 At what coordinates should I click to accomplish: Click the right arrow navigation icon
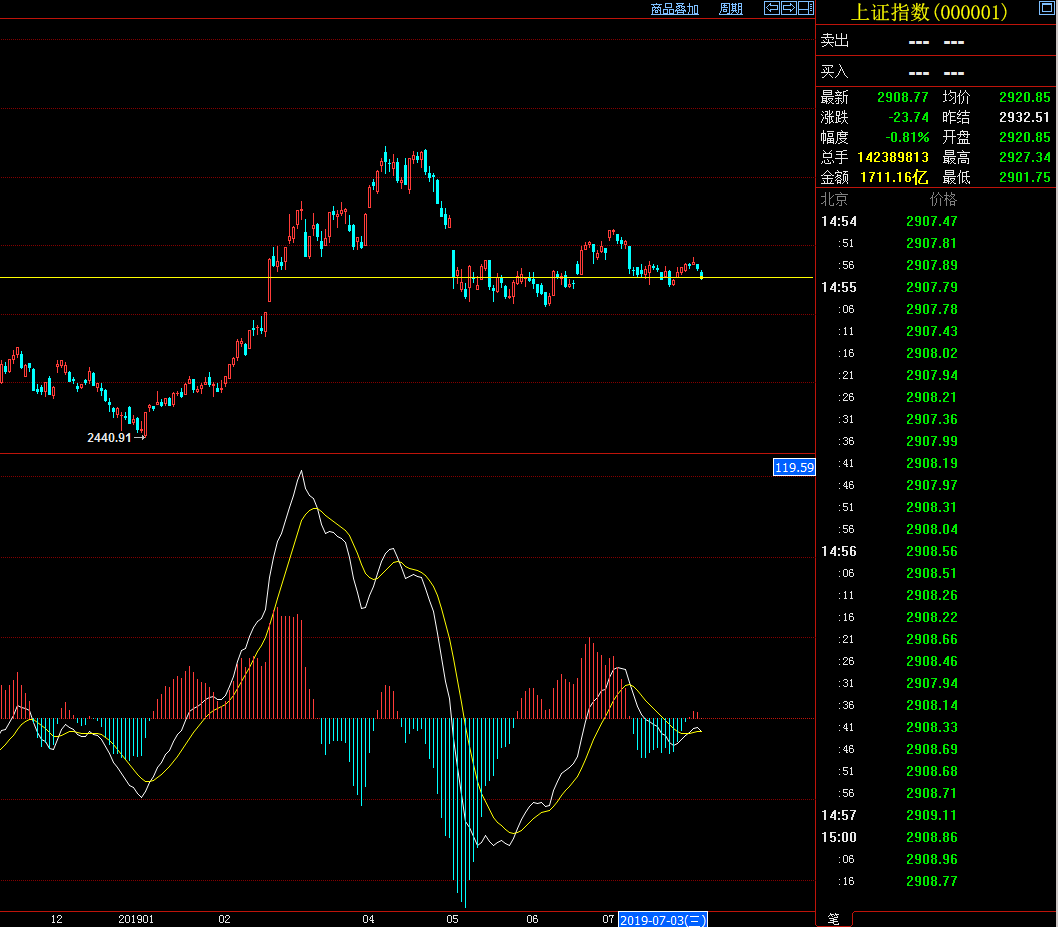[788, 9]
